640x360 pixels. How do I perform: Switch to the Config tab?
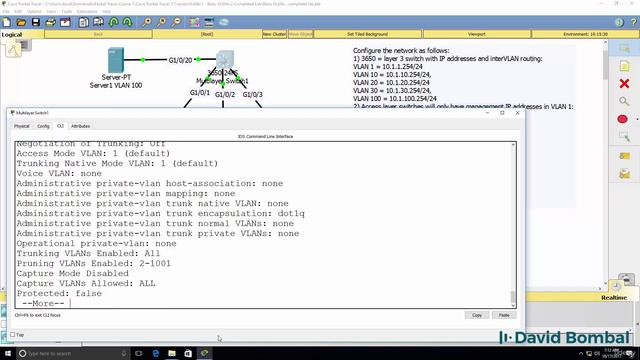[43, 126]
